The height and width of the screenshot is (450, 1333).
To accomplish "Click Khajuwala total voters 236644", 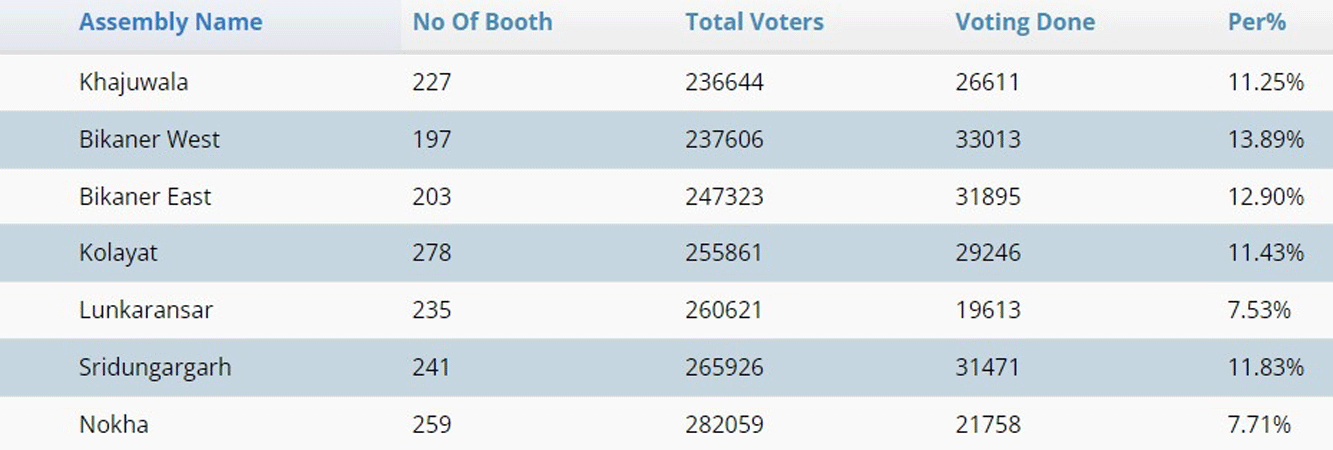I will [x=724, y=83].
